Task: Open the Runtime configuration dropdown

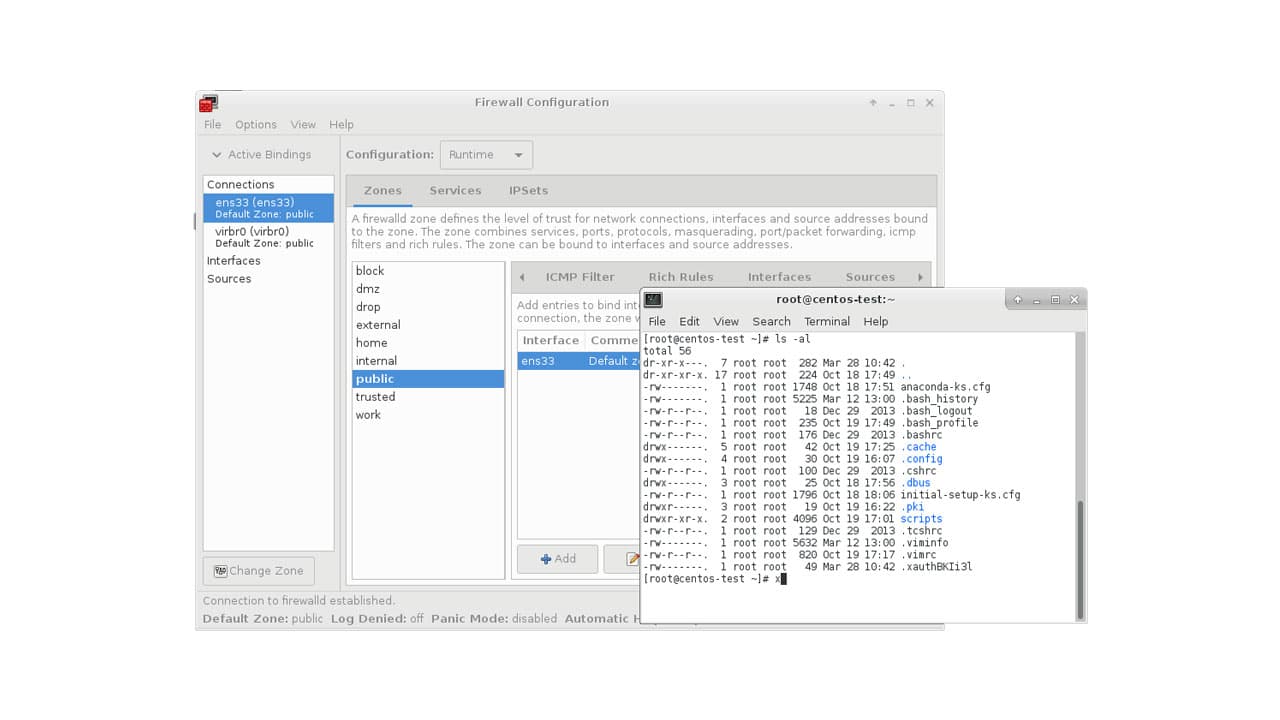Action: tap(486, 154)
